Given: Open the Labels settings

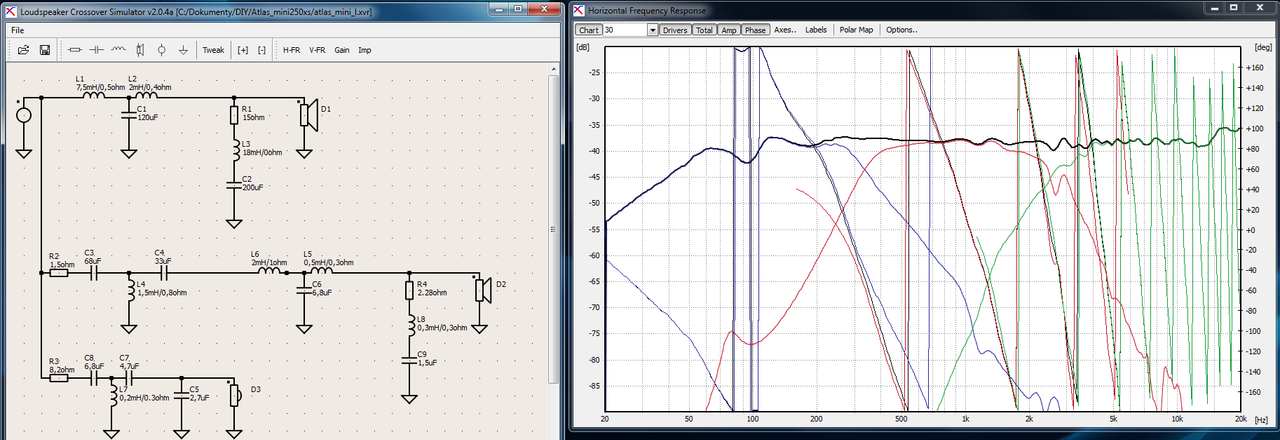Looking at the screenshot, I should click(816, 30).
